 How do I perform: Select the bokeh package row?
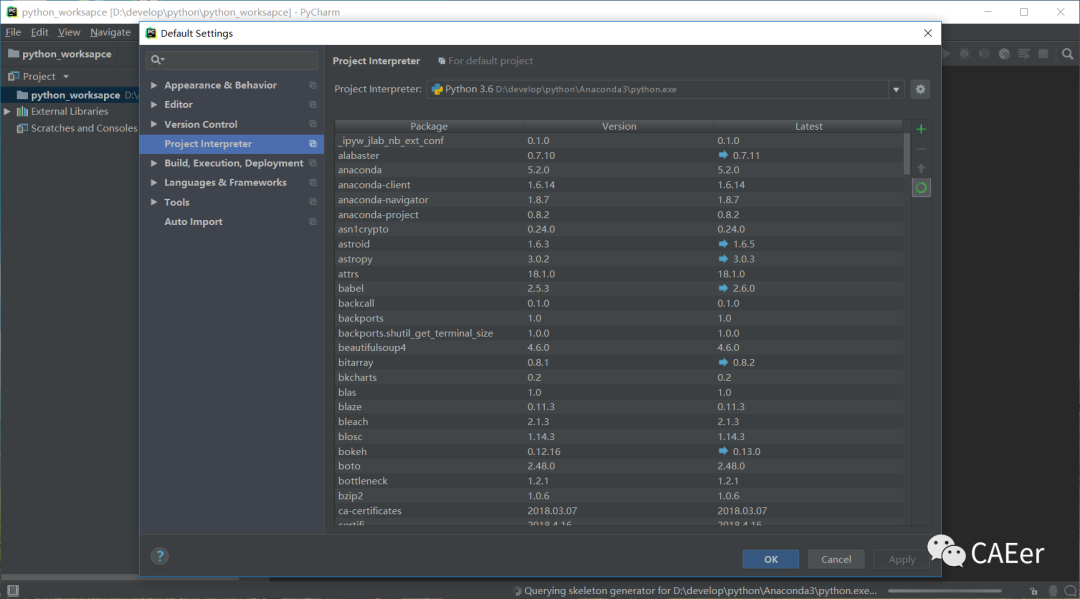coord(619,452)
